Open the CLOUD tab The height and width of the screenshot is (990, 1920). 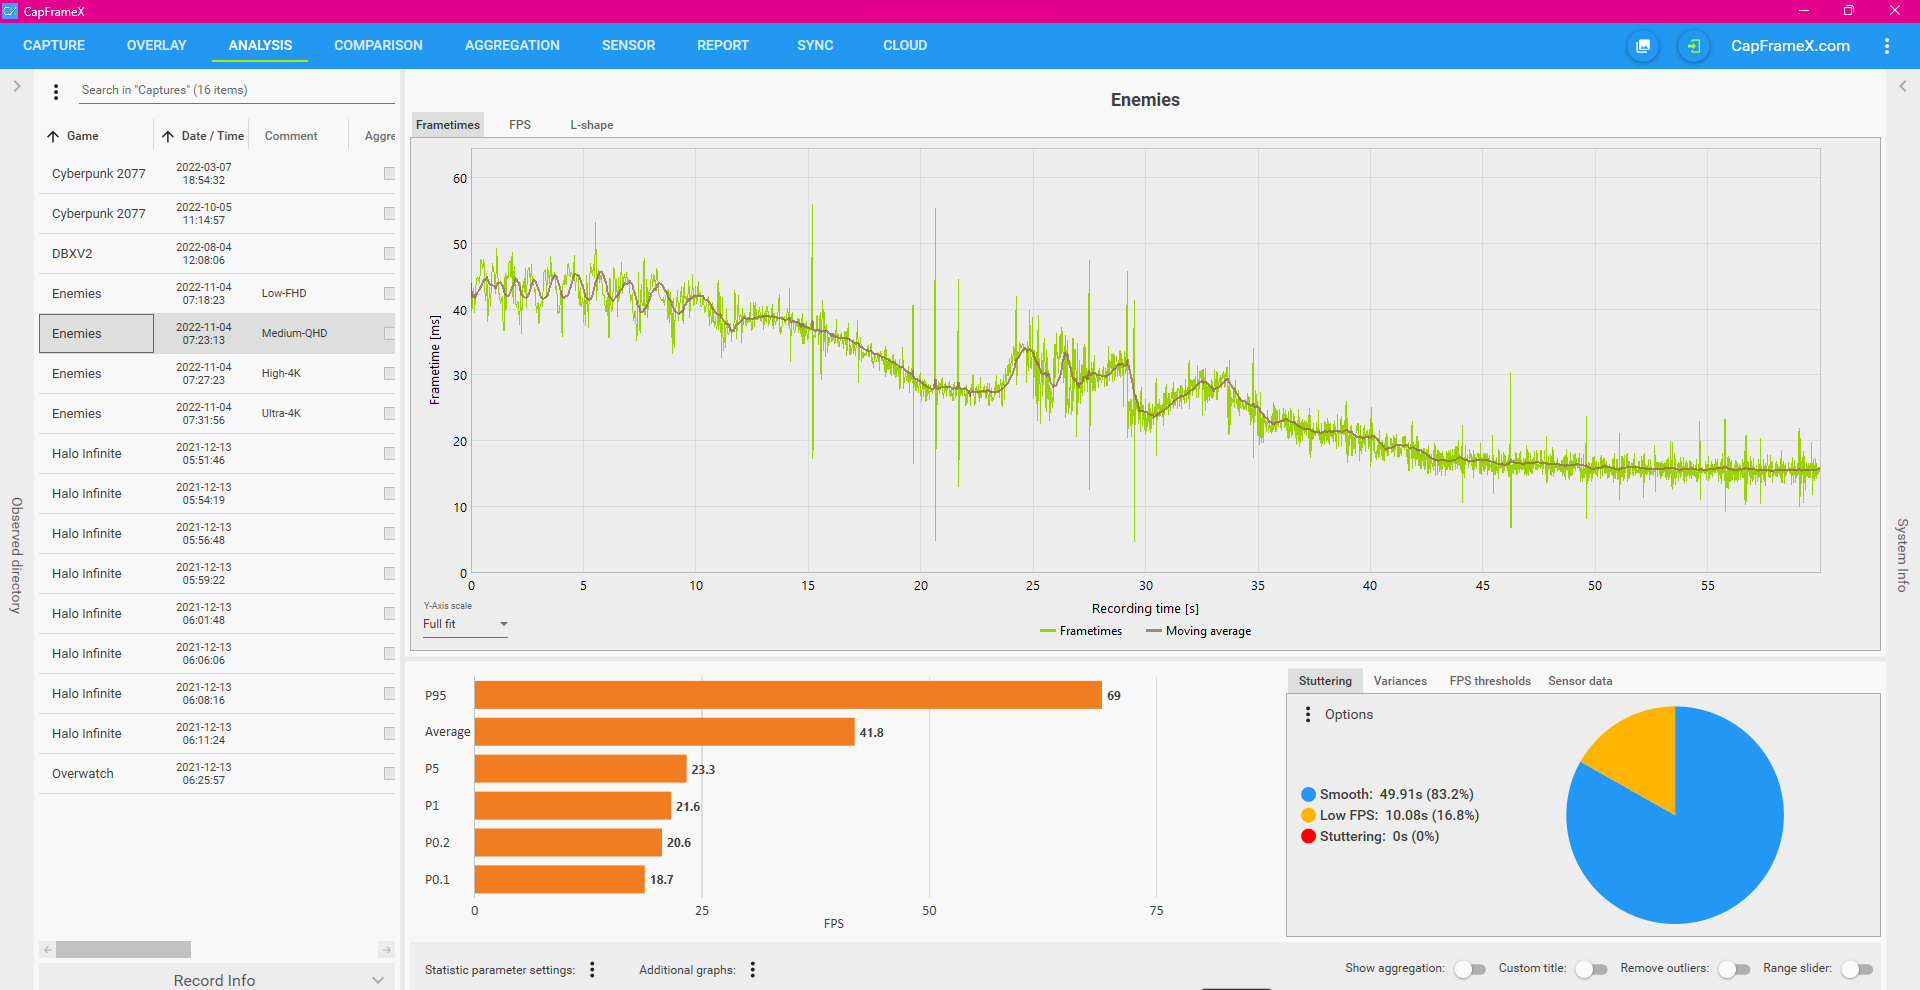coord(905,46)
